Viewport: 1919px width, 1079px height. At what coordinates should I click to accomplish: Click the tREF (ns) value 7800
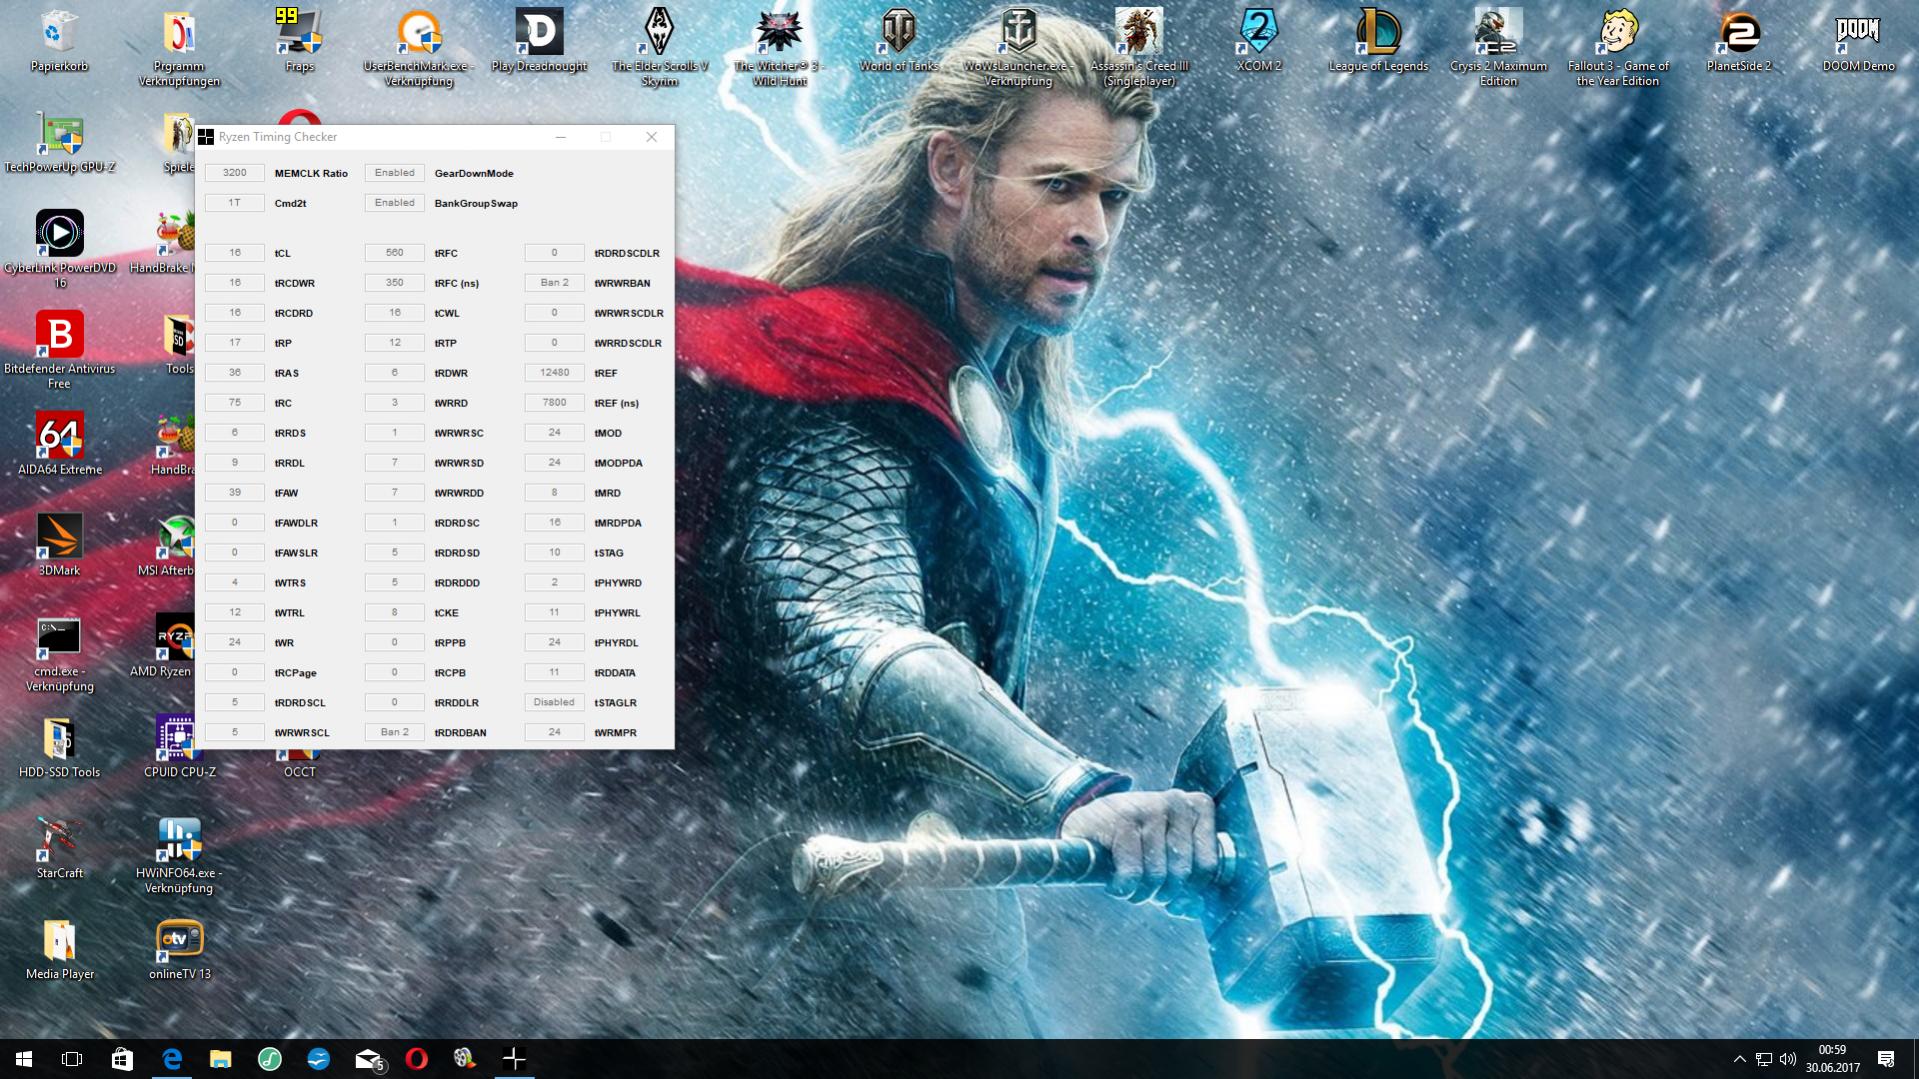point(554,403)
